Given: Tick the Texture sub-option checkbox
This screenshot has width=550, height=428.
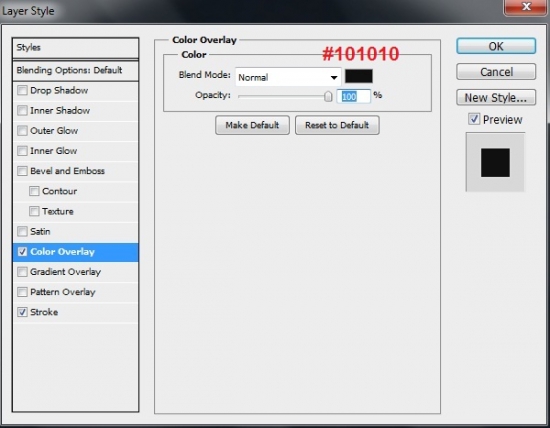Looking at the screenshot, I should (x=34, y=211).
